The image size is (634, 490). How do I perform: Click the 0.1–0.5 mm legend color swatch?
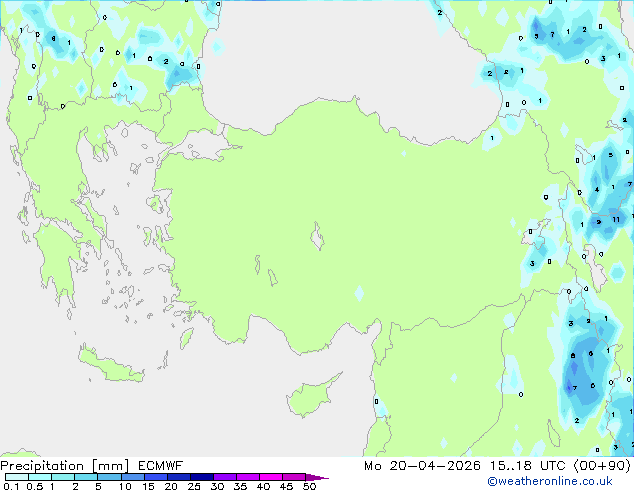click(17, 477)
